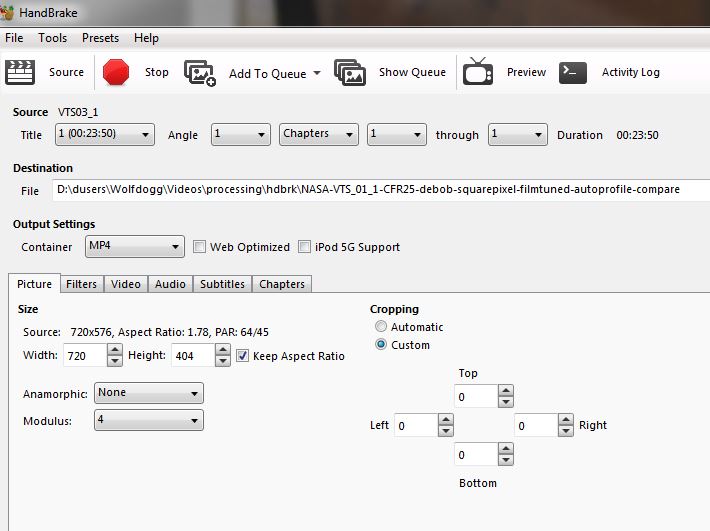This screenshot has width=710, height=531.
Task: Uncheck the Keep Aspect Ratio checkbox
Action: (x=242, y=356)
